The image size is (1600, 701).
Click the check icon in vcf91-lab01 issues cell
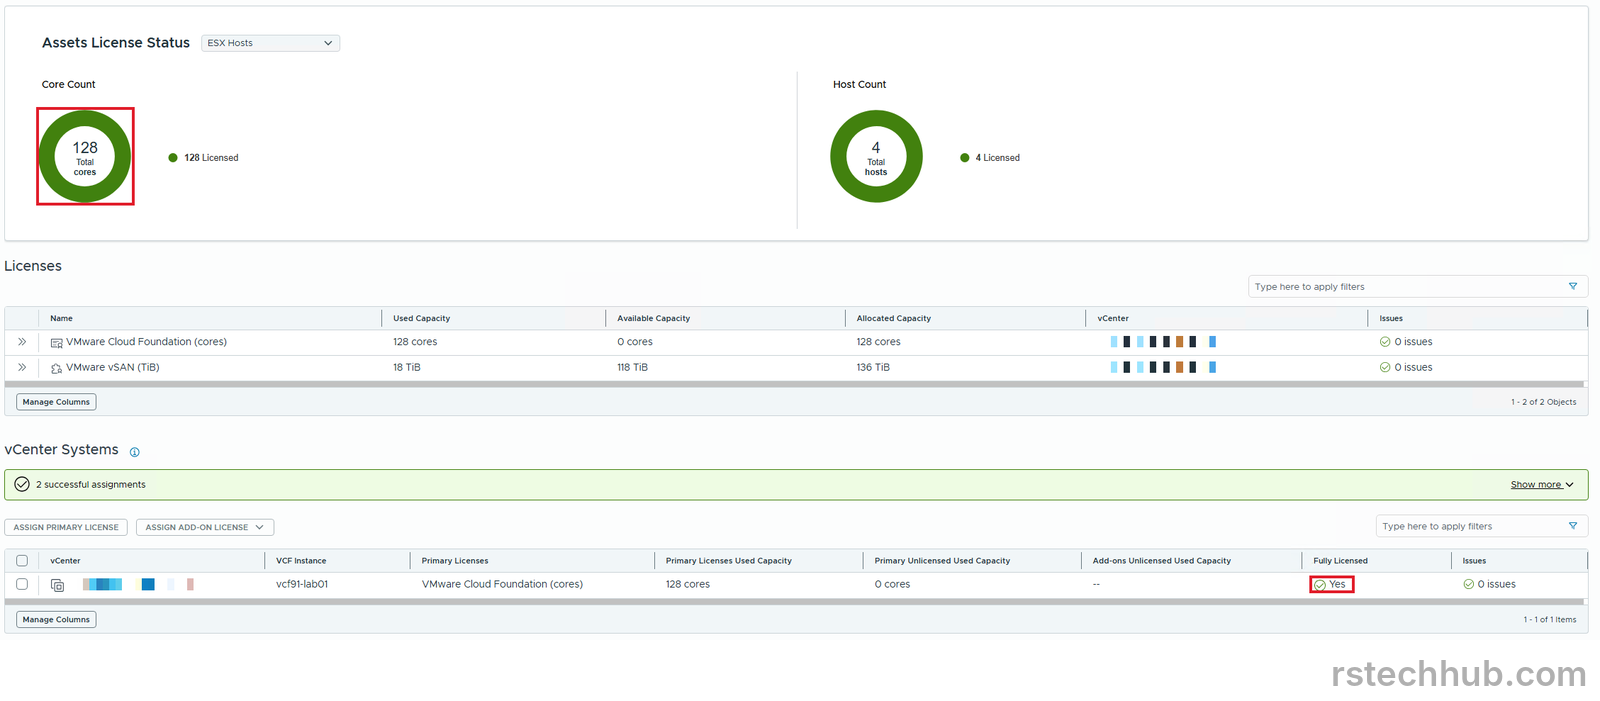[x=1468, y=584]
